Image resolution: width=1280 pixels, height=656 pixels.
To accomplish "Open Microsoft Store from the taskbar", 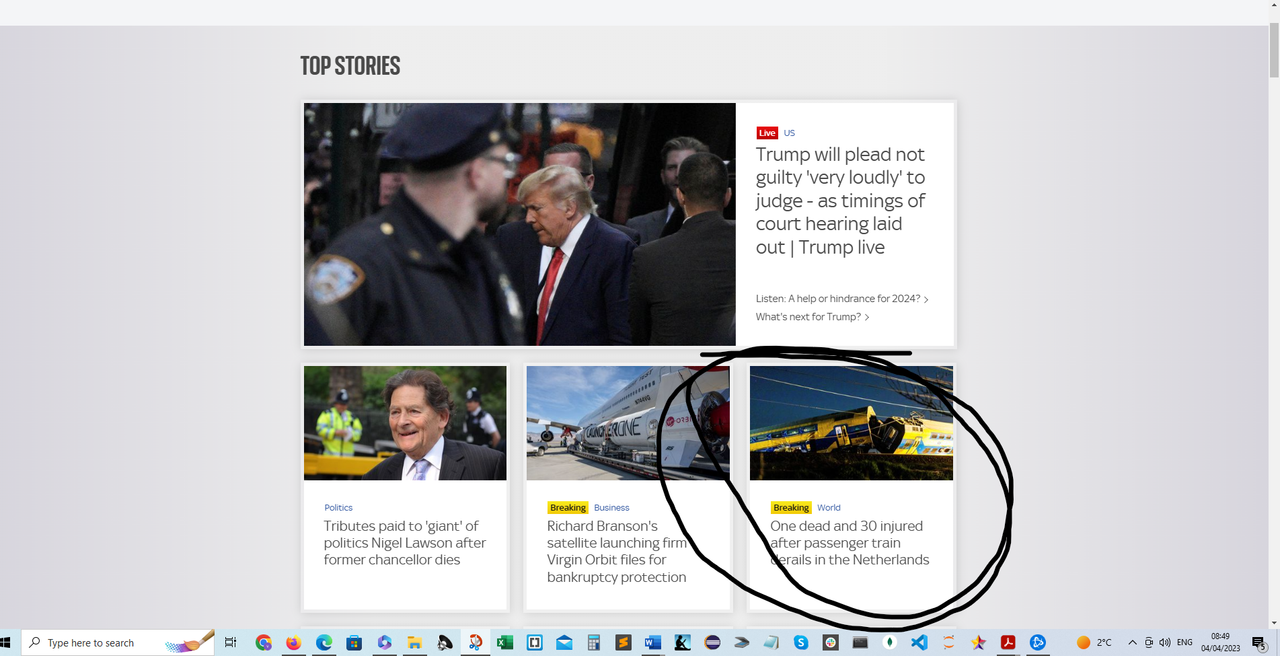I will point(354,642).
